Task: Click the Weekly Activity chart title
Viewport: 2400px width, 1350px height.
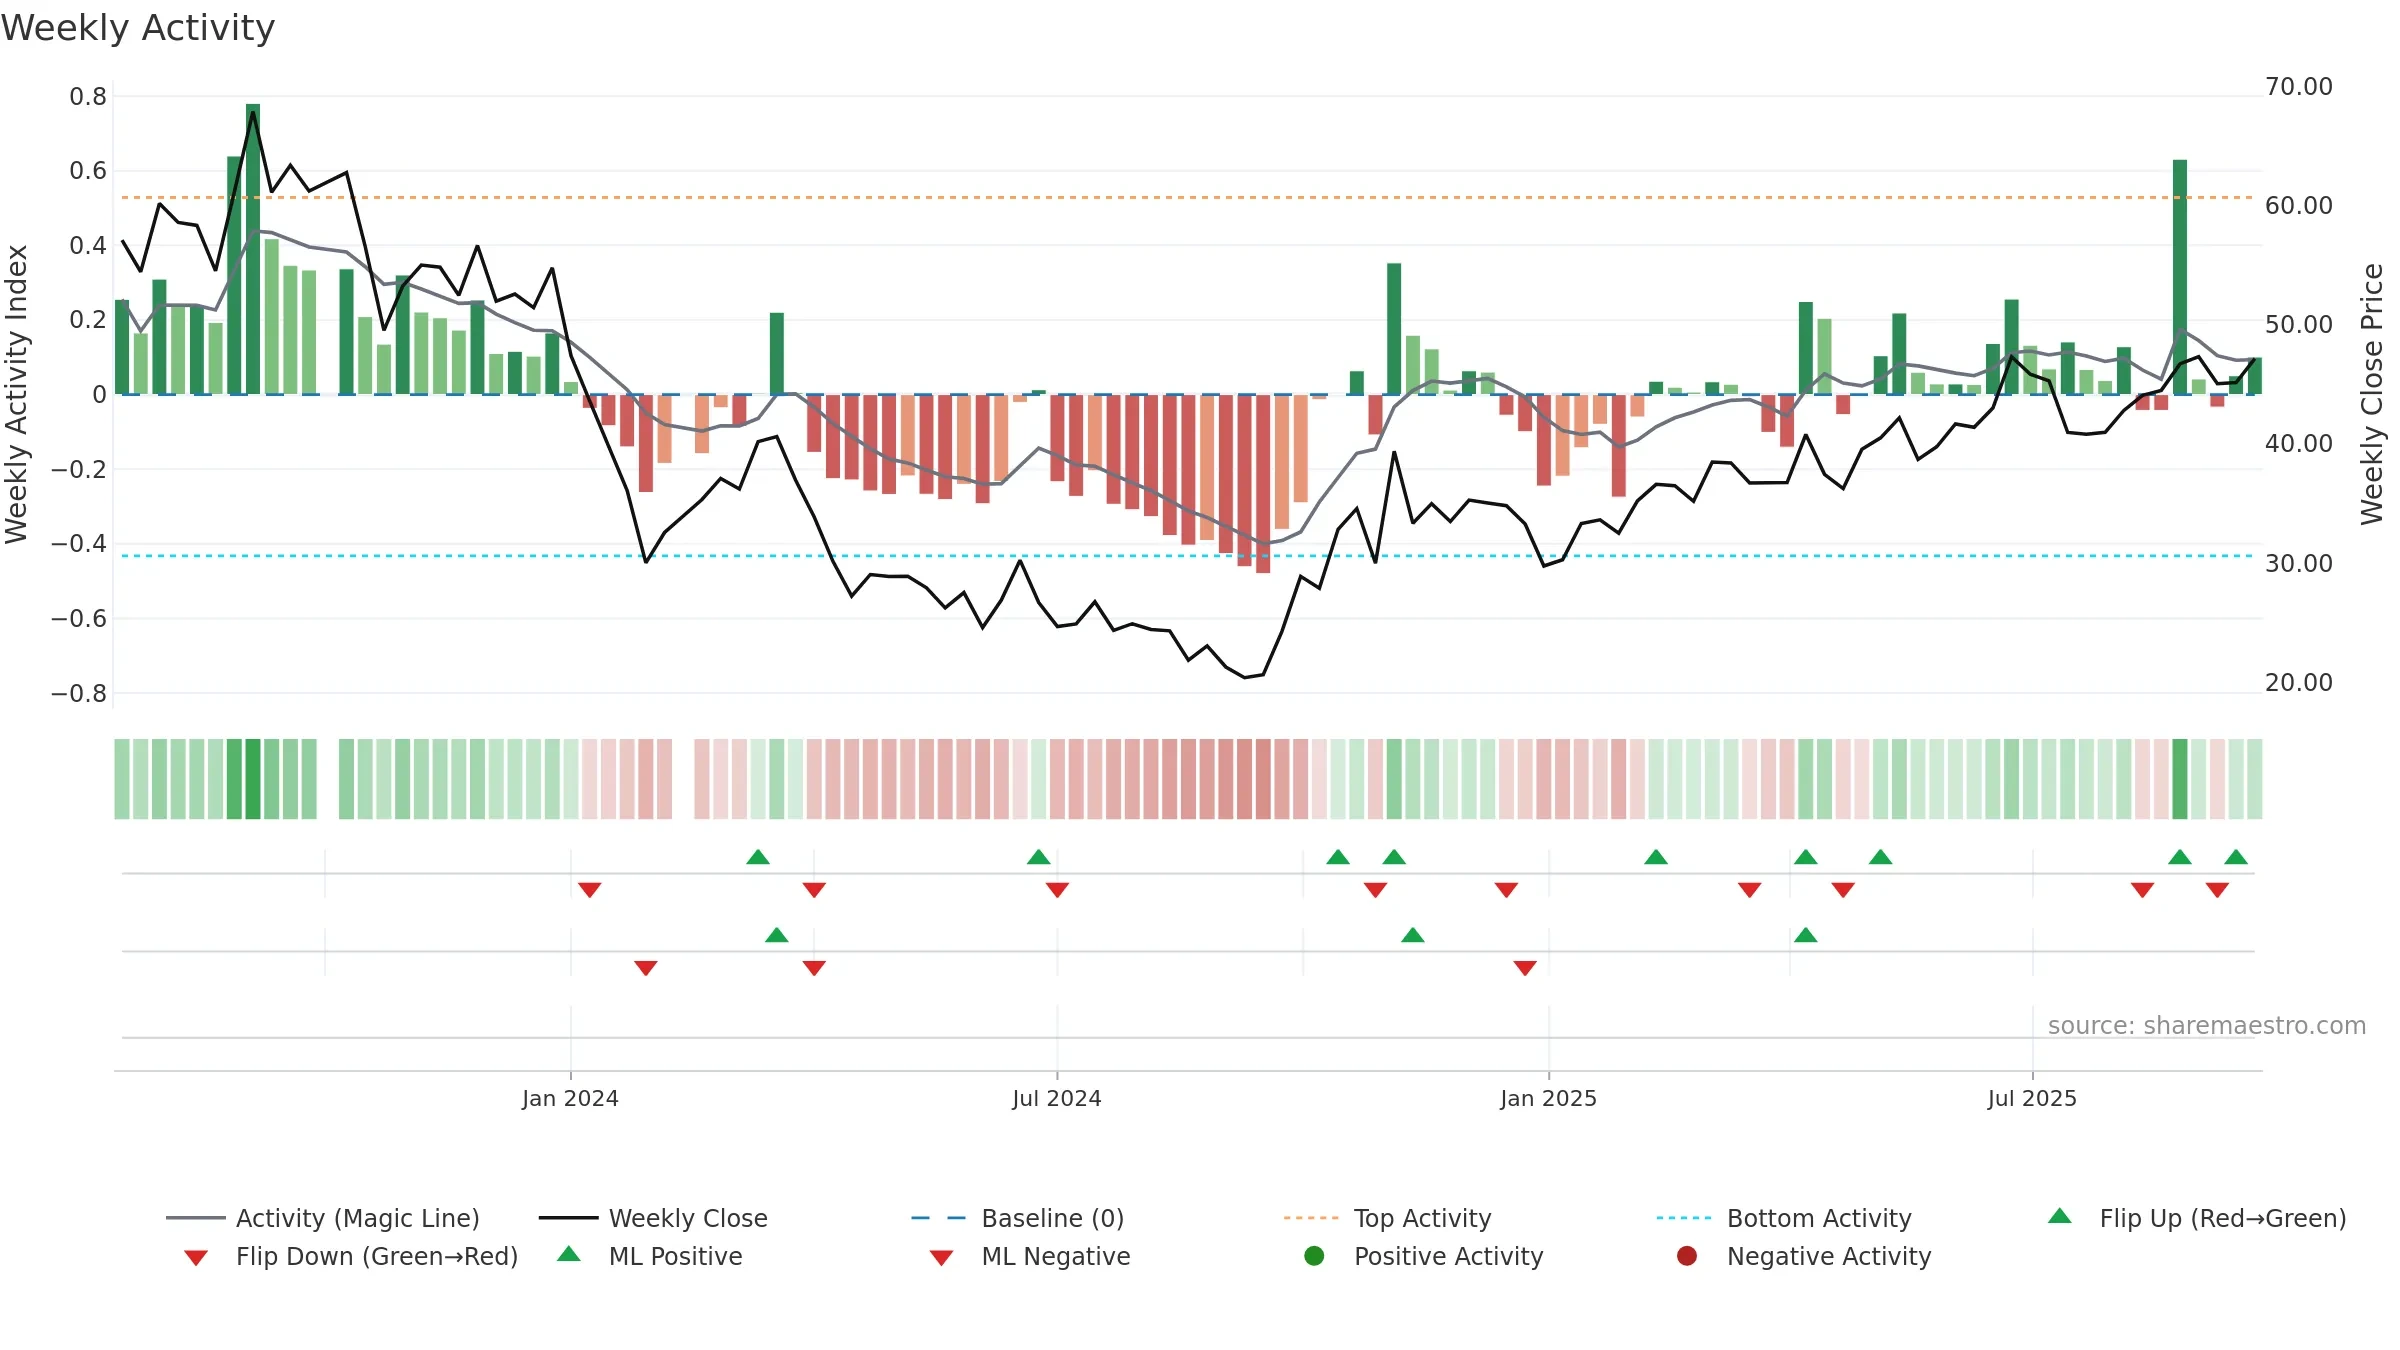Action: click(x=138, y=28)
